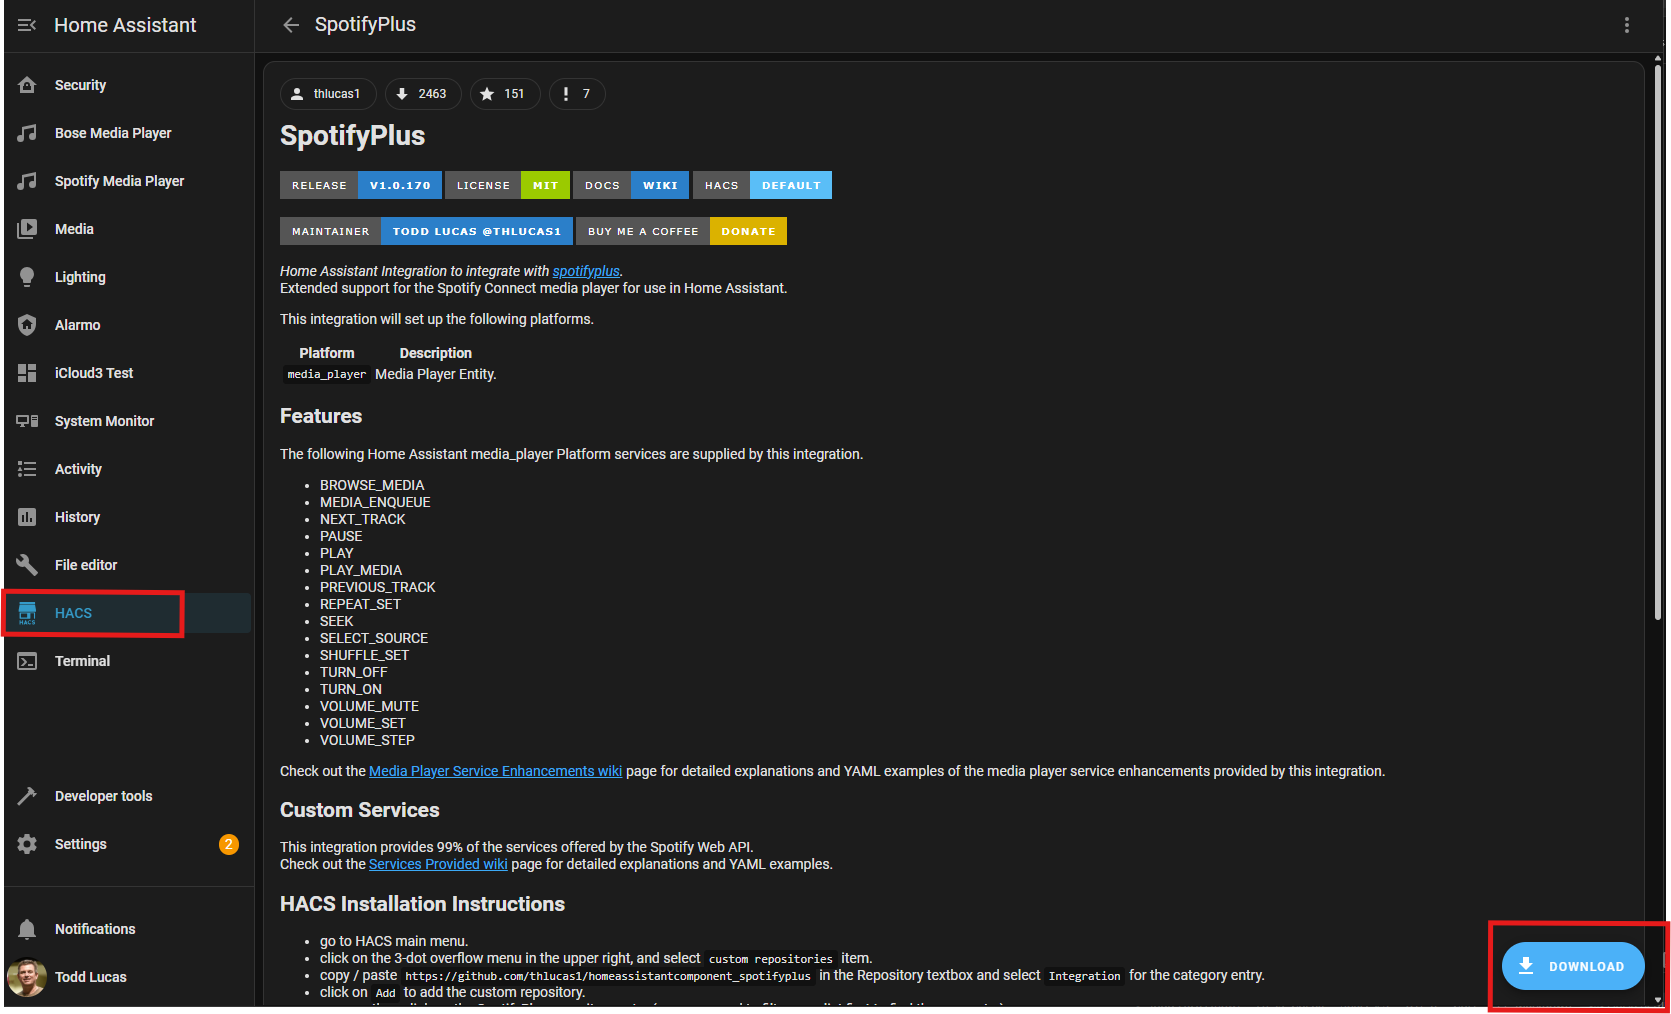Click the Activity sidebar label
1671x1014 pixels.
click(78, 469)
